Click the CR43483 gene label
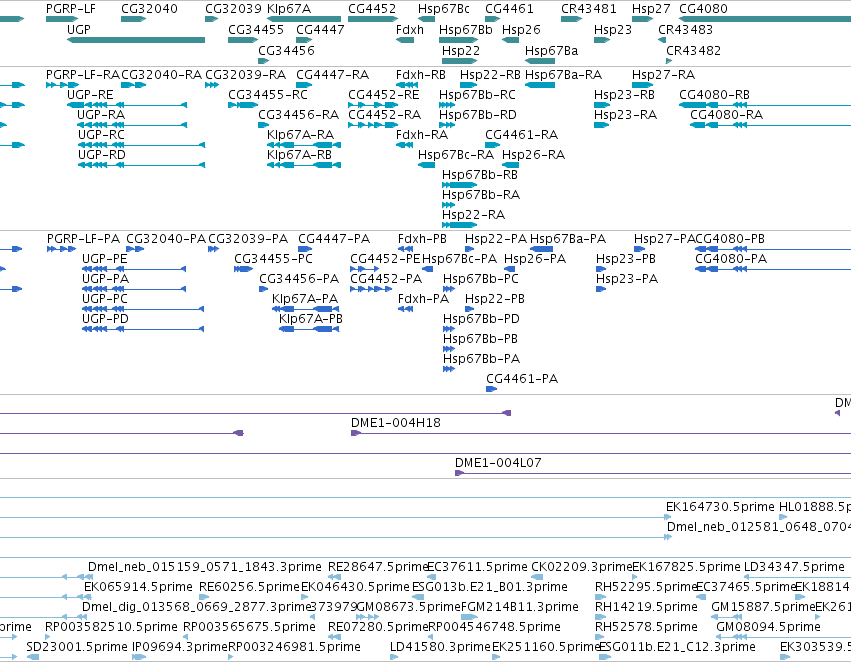Viewport: 851px width, 662px height. coord(685,29)
